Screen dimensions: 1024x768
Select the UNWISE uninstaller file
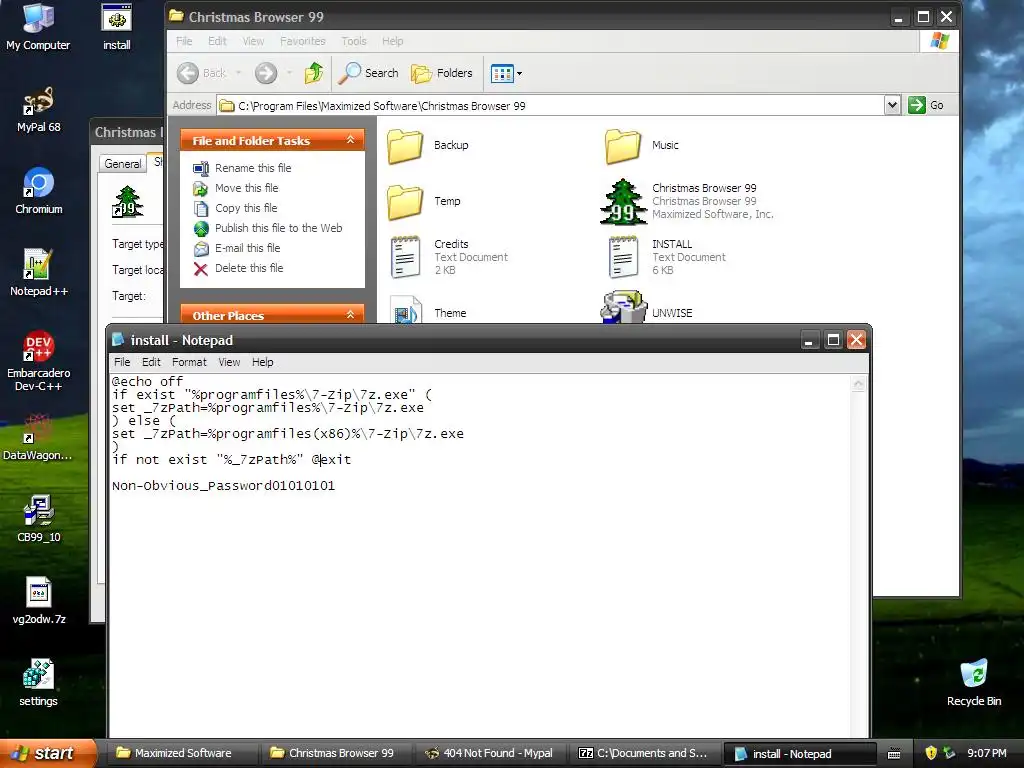point(647,308)
